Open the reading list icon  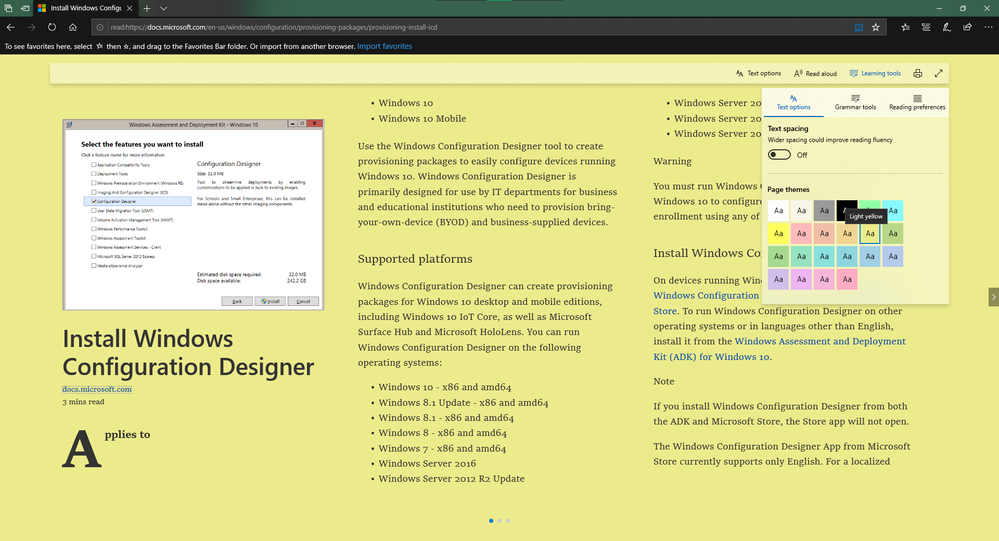coord(926,27)
